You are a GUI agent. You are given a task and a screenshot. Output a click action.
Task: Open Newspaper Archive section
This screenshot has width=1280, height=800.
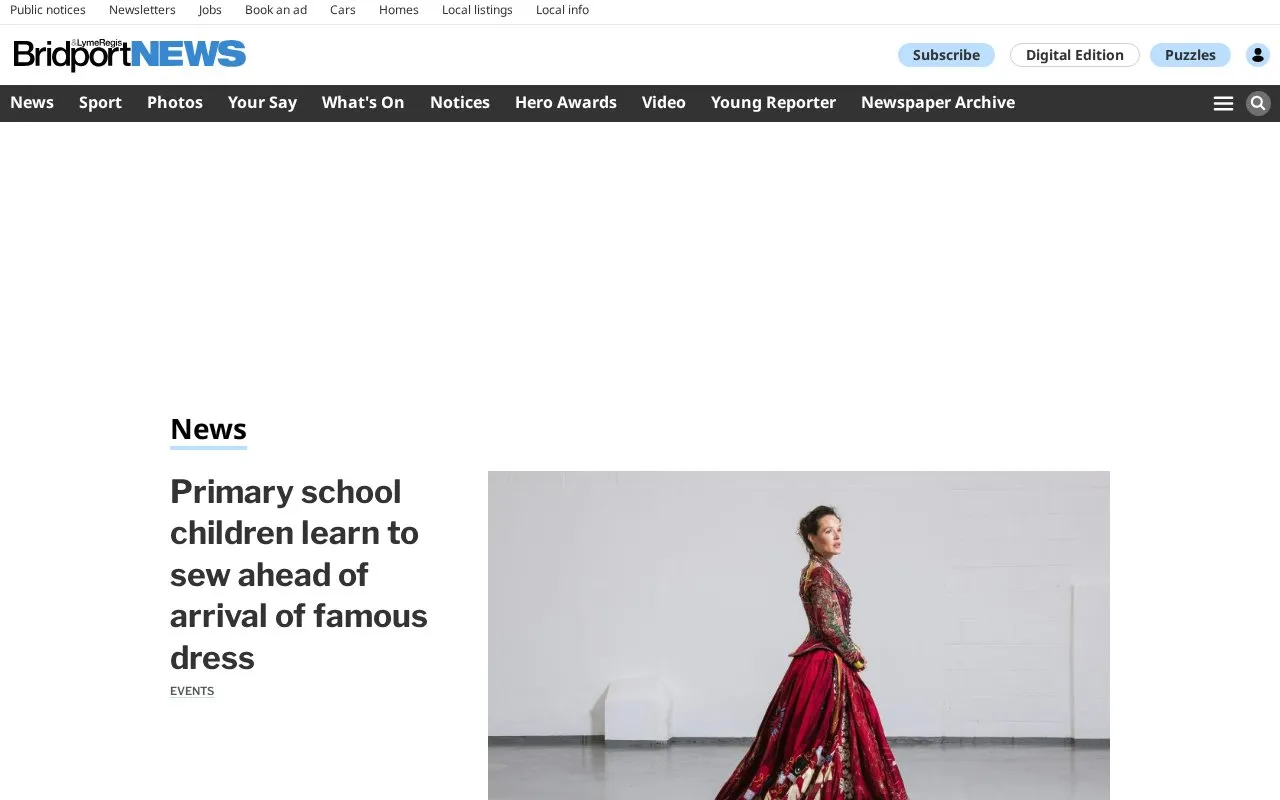pos(938,102)
